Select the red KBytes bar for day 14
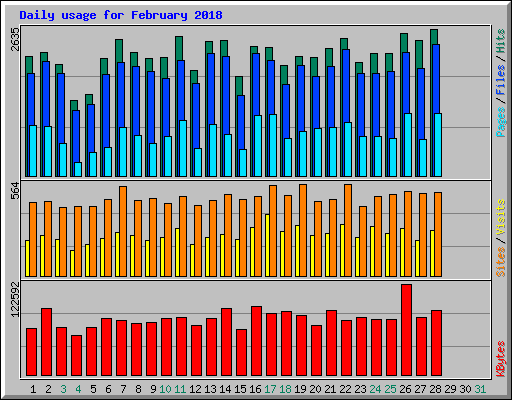 [226, 342]
